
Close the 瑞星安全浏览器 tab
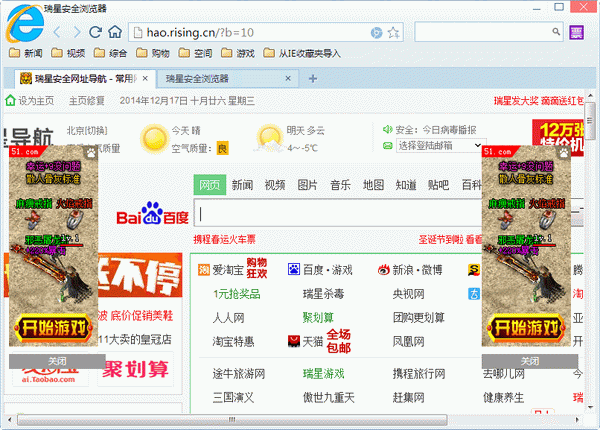coord(288,78)
